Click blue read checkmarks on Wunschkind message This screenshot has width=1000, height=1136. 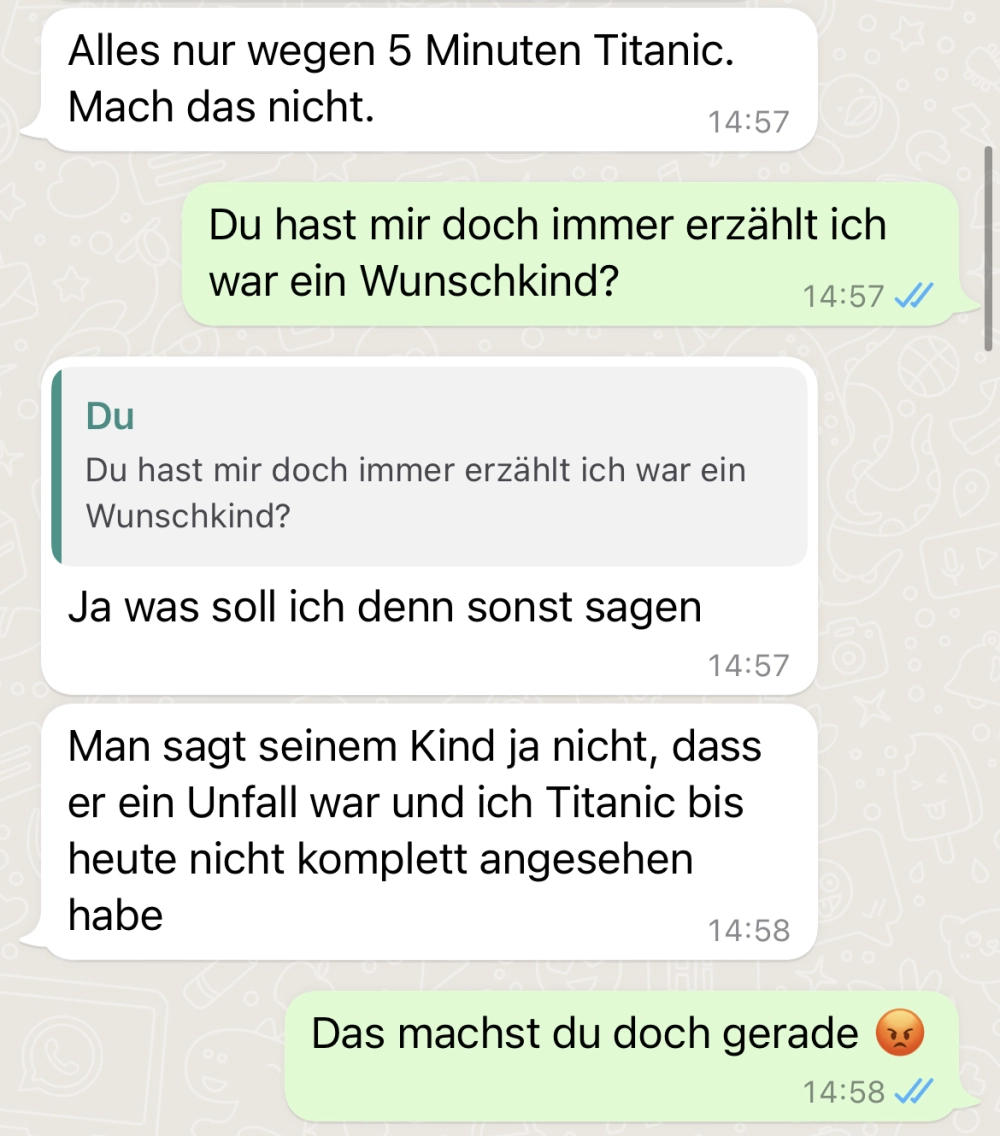click(914, 296)
